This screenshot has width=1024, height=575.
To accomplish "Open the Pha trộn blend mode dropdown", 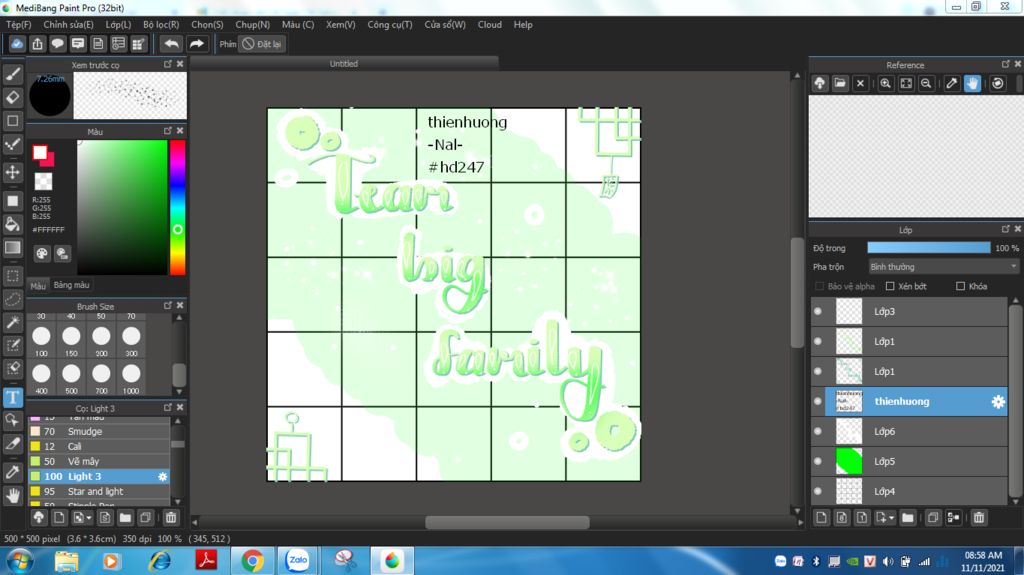I will click(943, 267).
